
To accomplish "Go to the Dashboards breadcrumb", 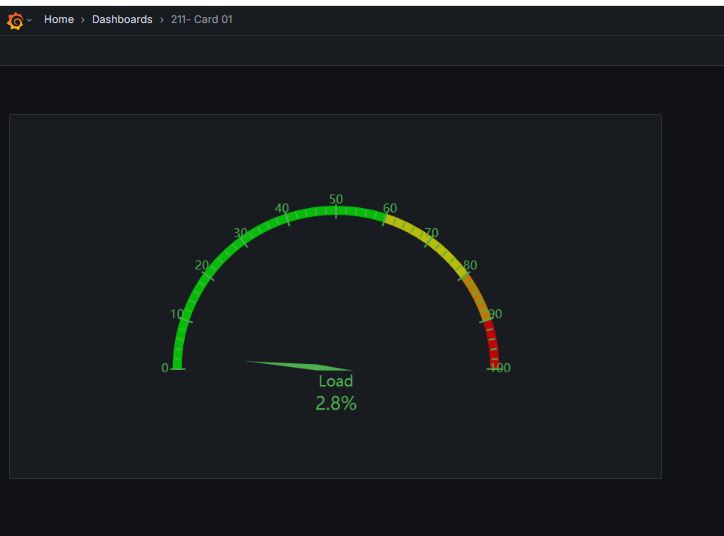I will [122, 19].
